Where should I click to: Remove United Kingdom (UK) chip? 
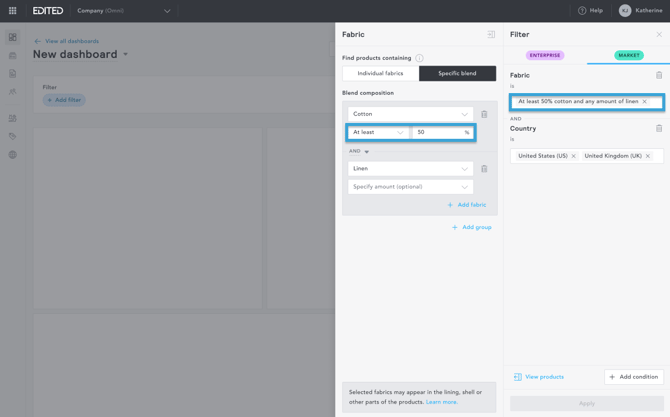click(x=648, y=156)
